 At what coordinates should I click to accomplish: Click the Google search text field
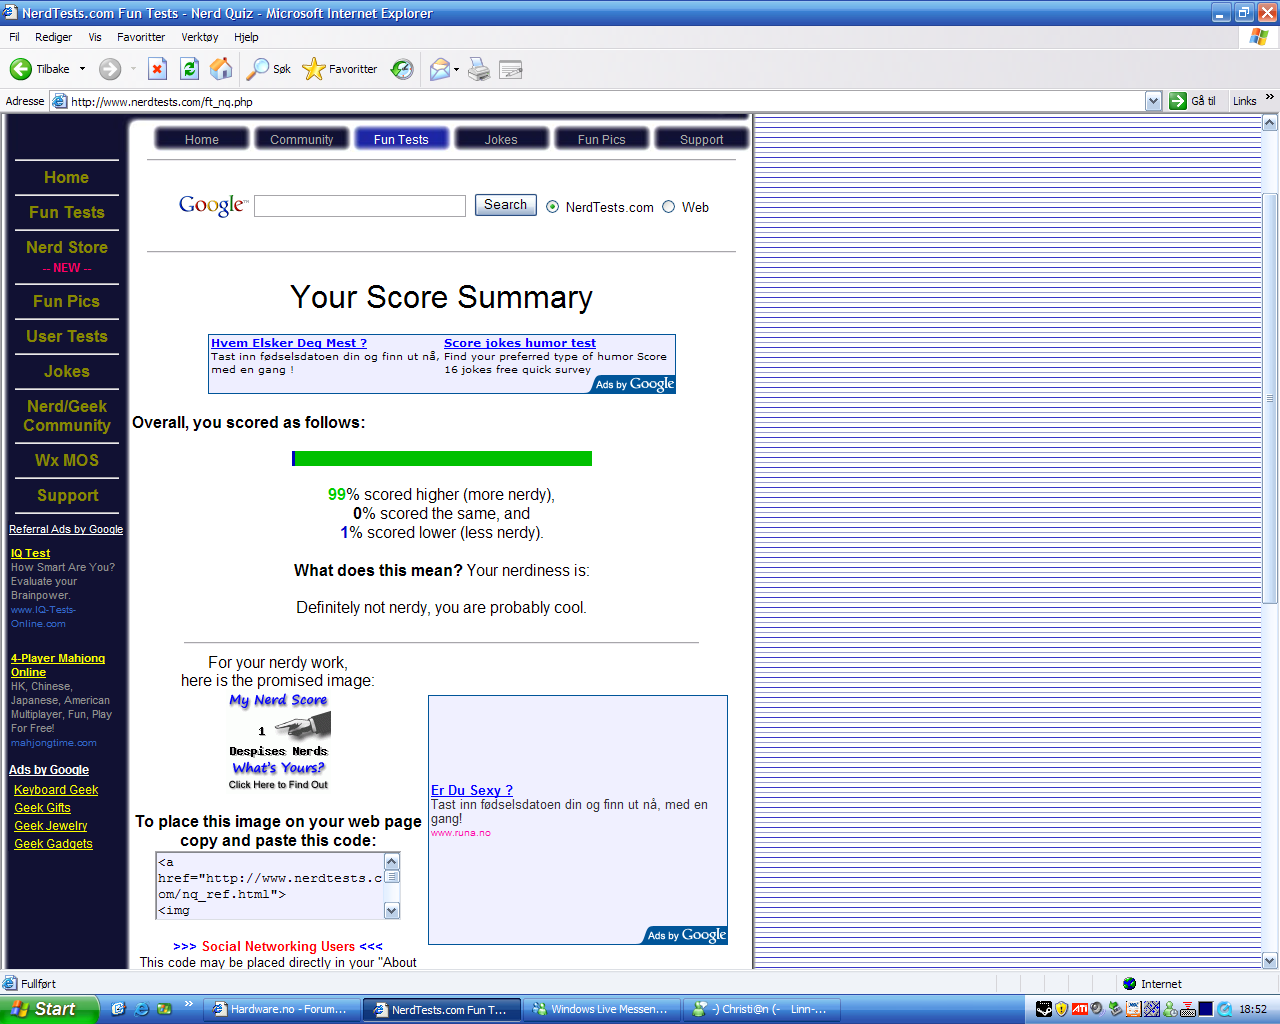pyautogui.click(x=360, y=206)
